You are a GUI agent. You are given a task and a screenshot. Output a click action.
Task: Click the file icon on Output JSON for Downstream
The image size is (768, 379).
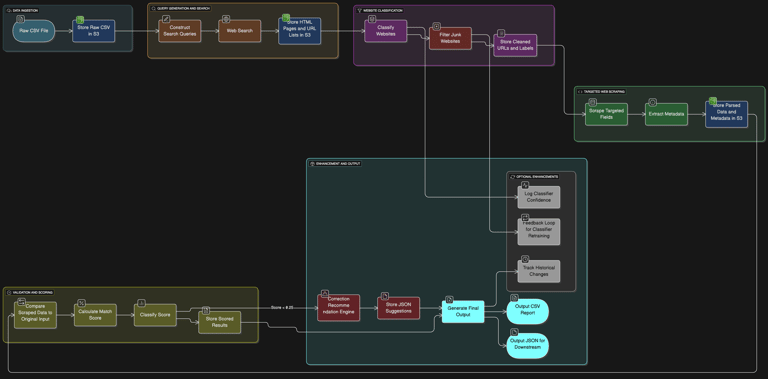tap(514, 332)
